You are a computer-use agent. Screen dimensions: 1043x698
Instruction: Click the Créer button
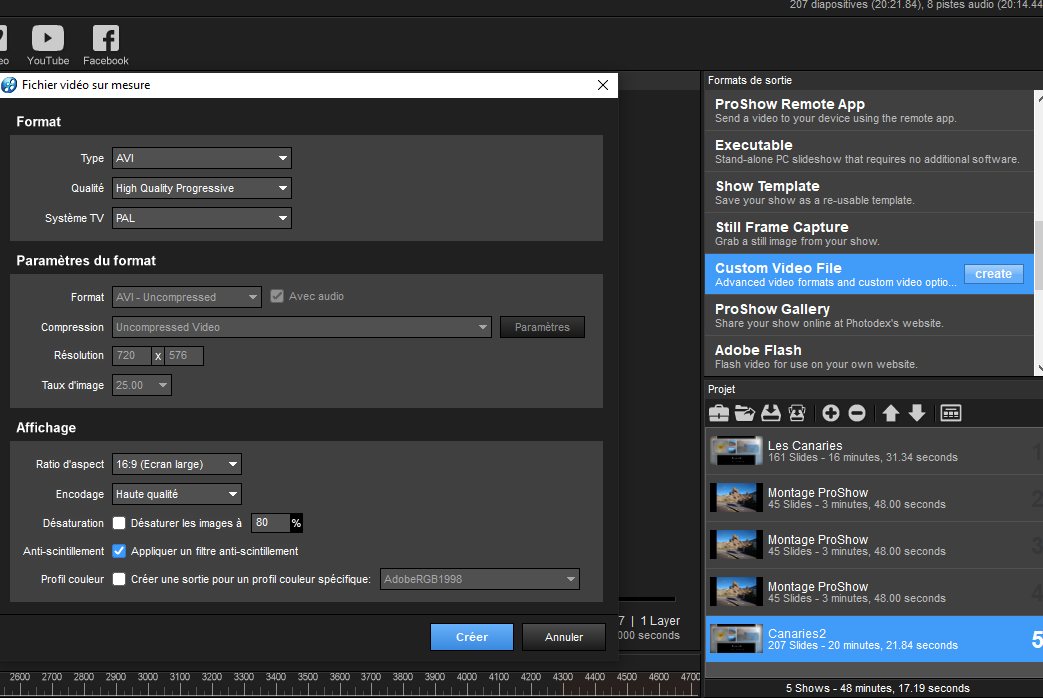[472, 637]
